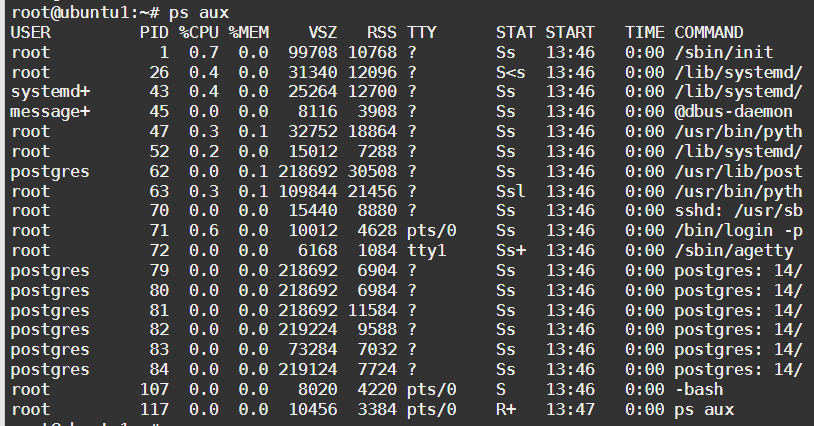Click the PID column header
The height and width of the screenshot is (426, 814).
pos(155,32)
